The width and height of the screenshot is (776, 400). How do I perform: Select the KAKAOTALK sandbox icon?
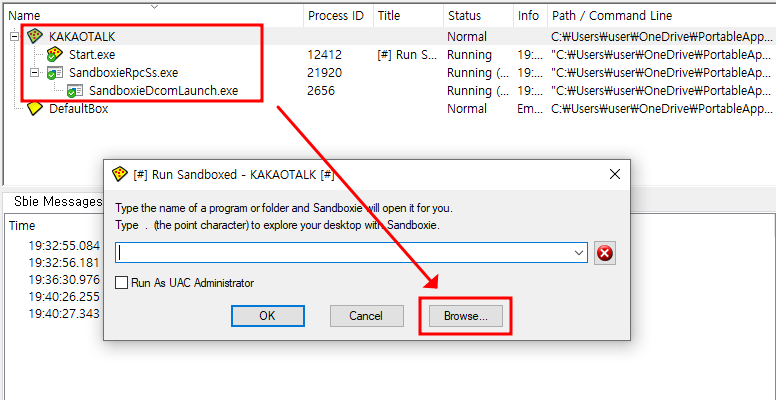click(x=34, y=36)
